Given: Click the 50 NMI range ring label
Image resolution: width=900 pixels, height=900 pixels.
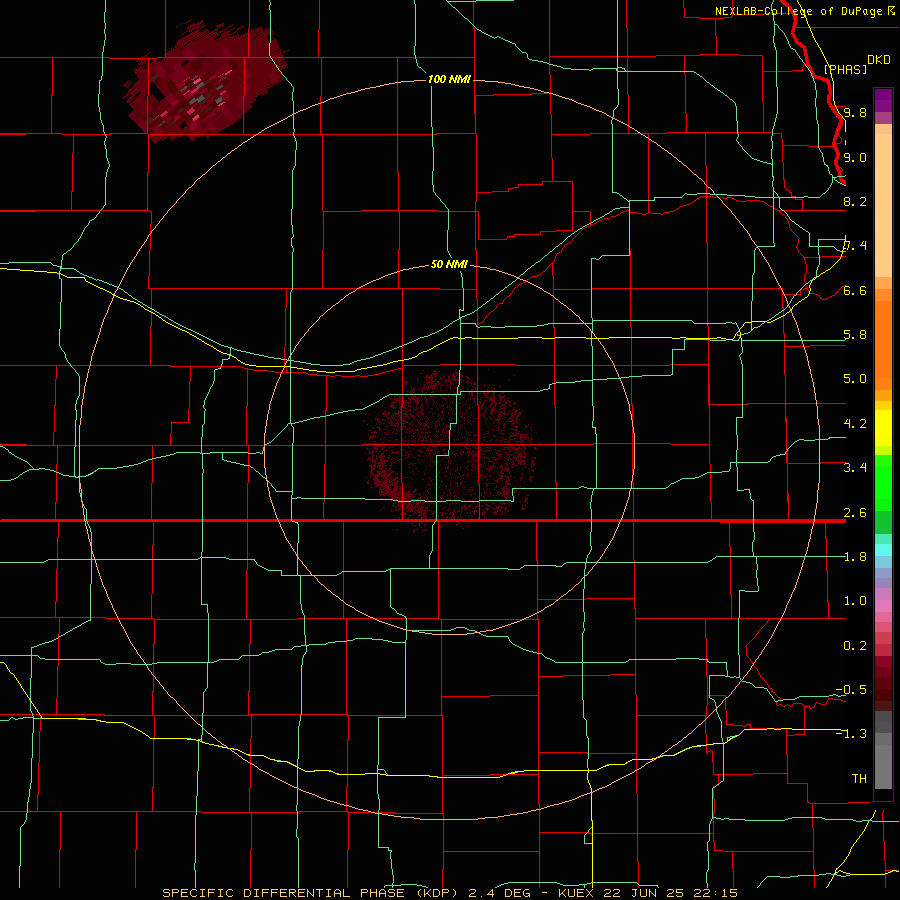Looking at the screenshot, I should 449,264.
